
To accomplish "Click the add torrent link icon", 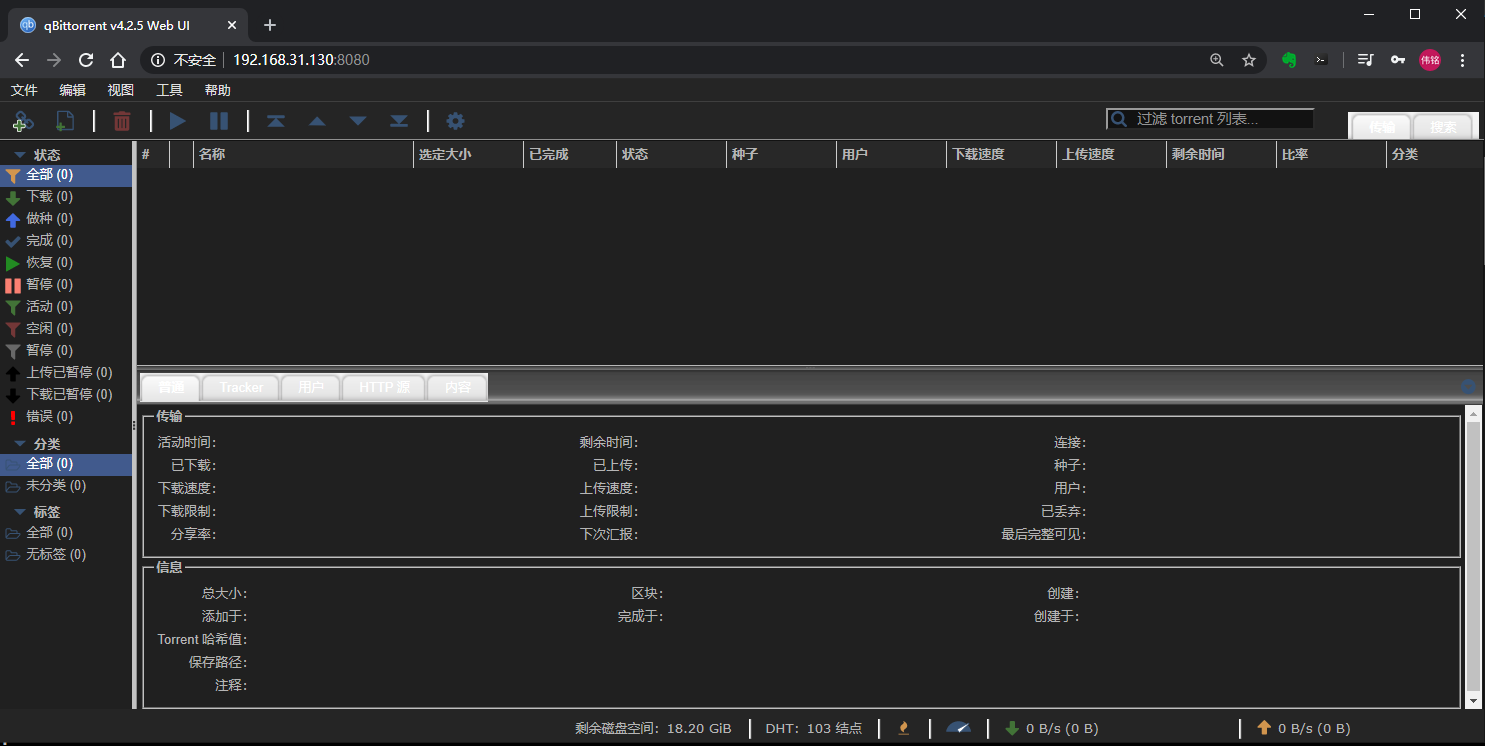I will point(22,121).
